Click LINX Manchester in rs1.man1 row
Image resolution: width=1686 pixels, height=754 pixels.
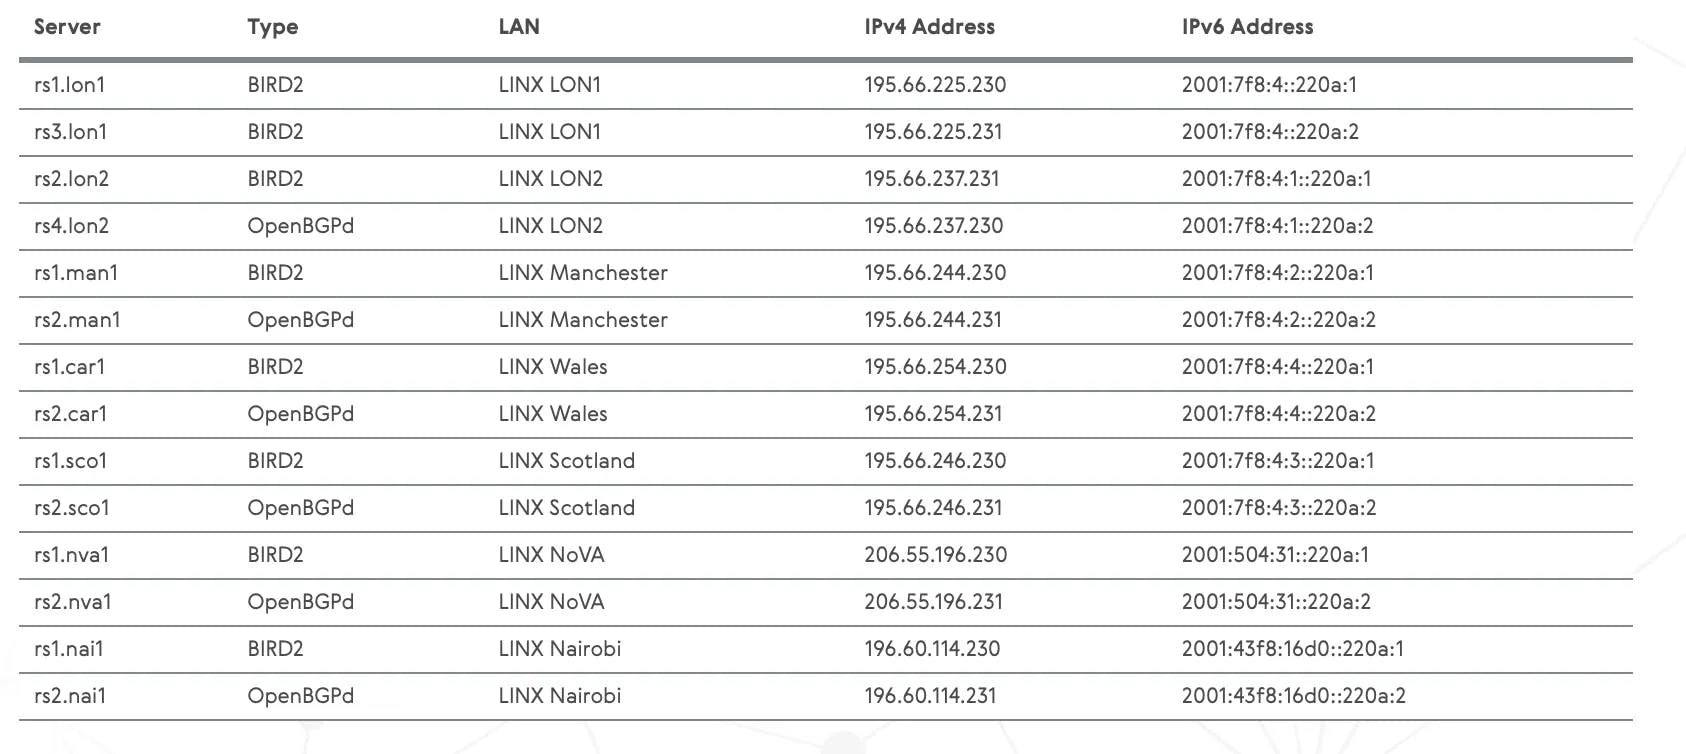[582, 273]
